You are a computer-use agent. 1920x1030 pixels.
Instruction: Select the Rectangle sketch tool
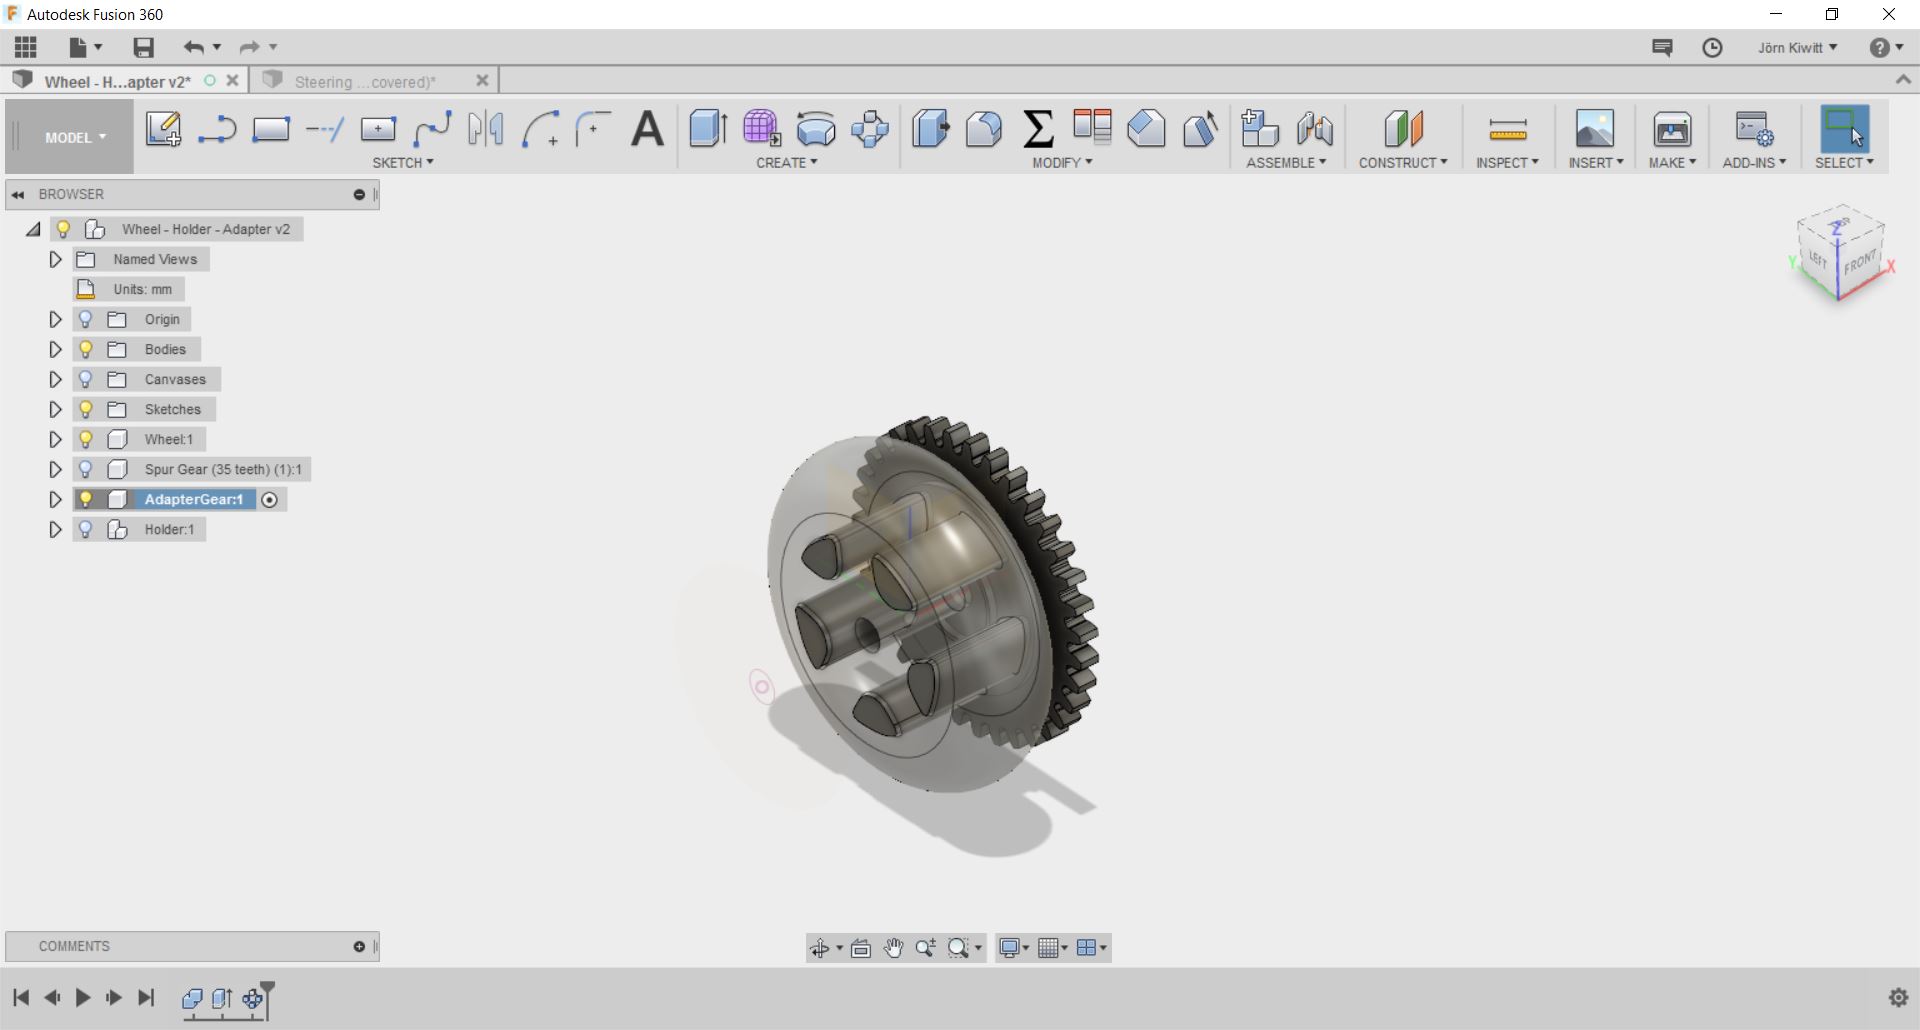[x=271, y=129]
